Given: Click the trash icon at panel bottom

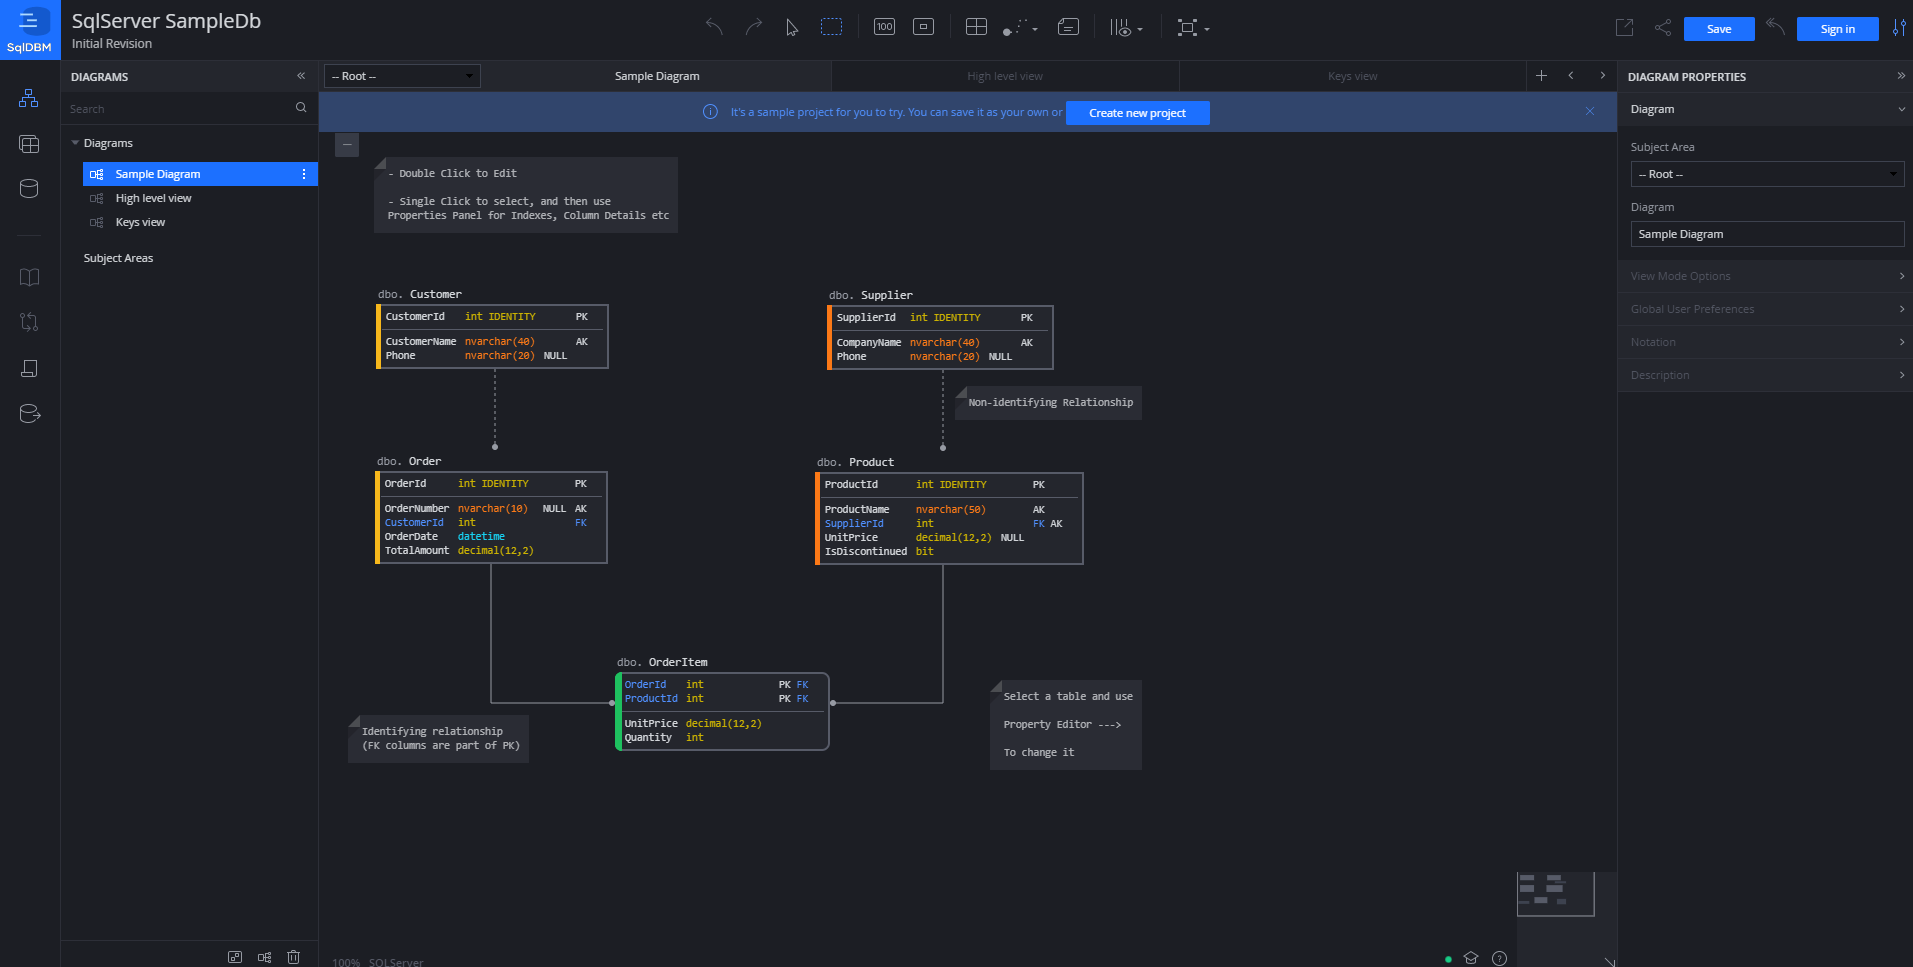Looking at the screenshot, I should [x=293, y=957].
